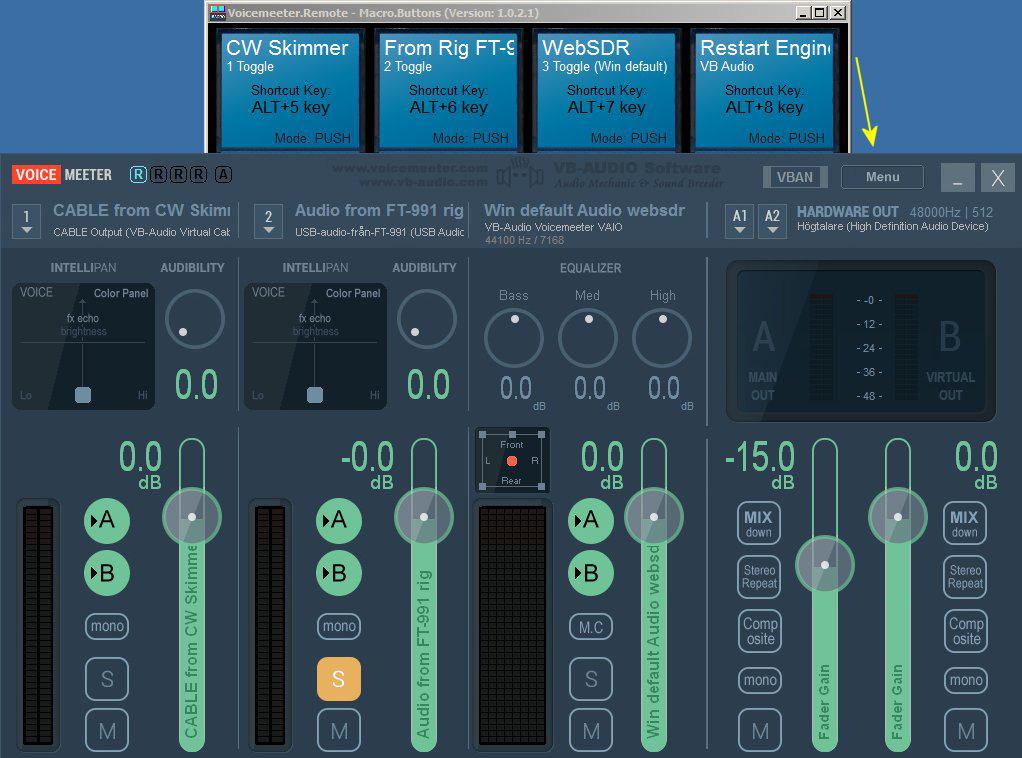The width and height of the screenshot is (1022, 758).
Task: Route Audio from FT-991 rig strip to bus B
Action: pos(339,573)
